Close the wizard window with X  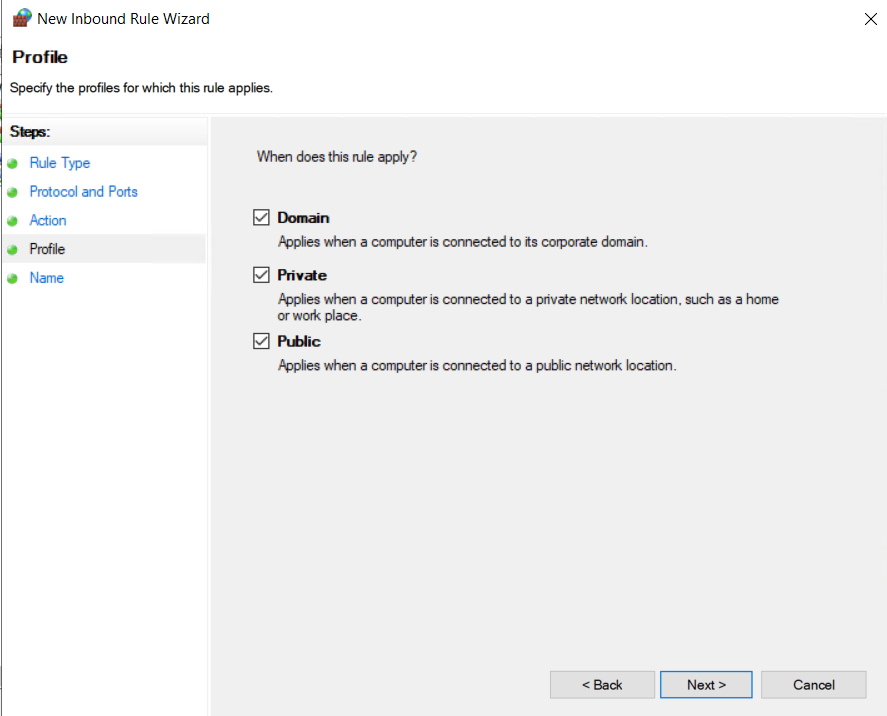(871, 19)
